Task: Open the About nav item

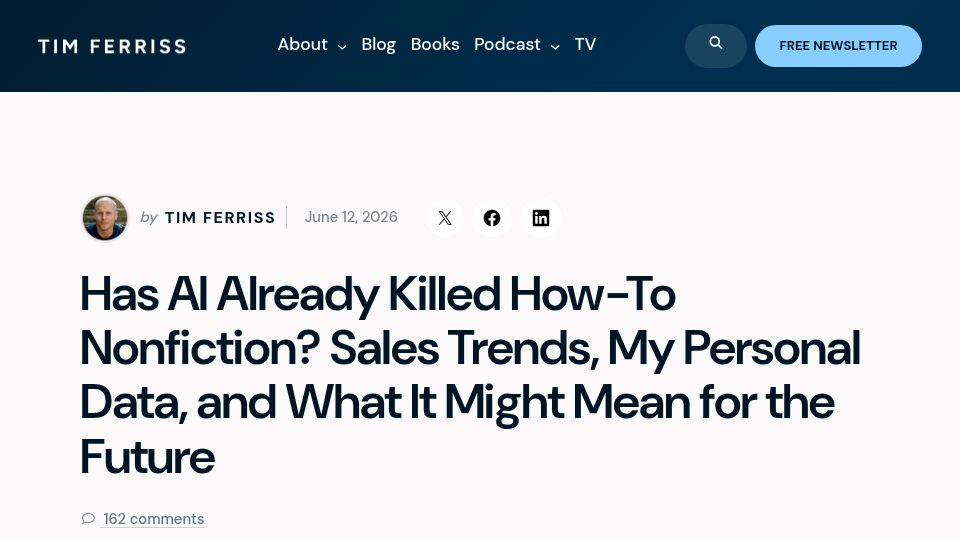Action: (302, 45)
